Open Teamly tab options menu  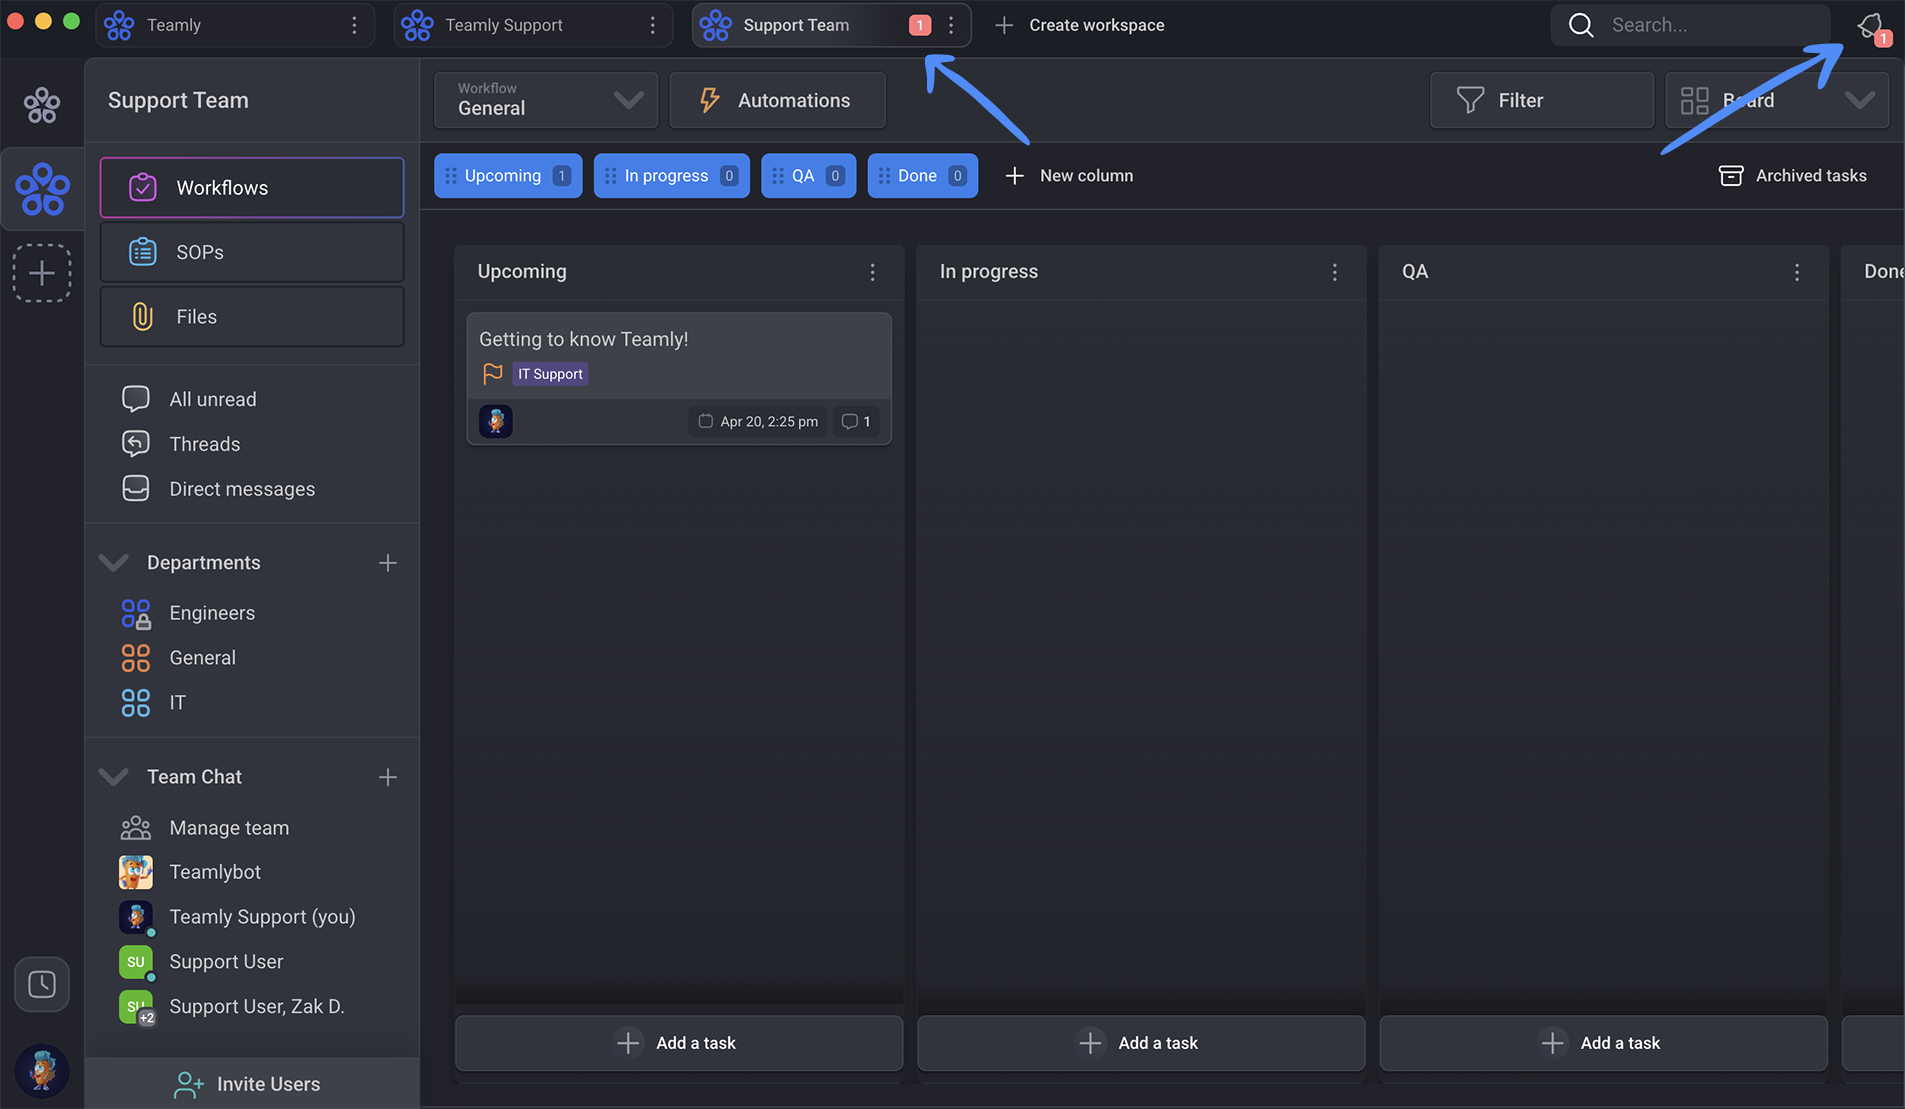[354, 25]
